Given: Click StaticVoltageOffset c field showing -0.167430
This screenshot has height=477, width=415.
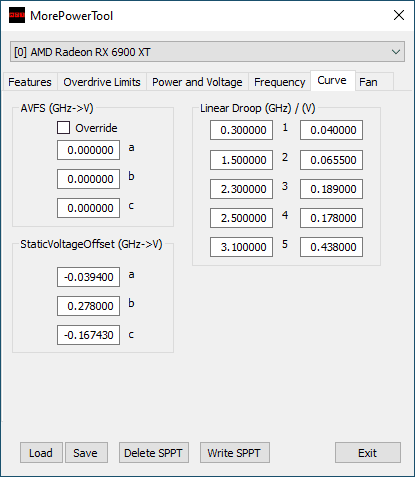Looking at the screenshot, I should pyautogui.click(x=88, y=335).
